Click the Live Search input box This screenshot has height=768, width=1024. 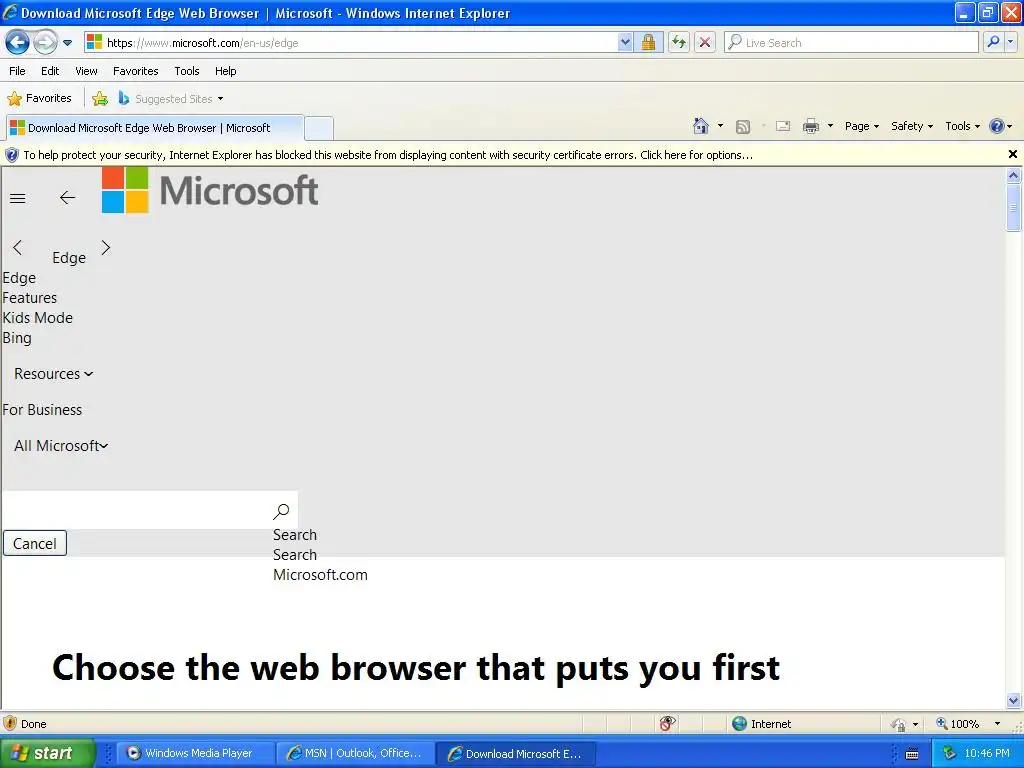pyautogui.click(x=851, y=43)
